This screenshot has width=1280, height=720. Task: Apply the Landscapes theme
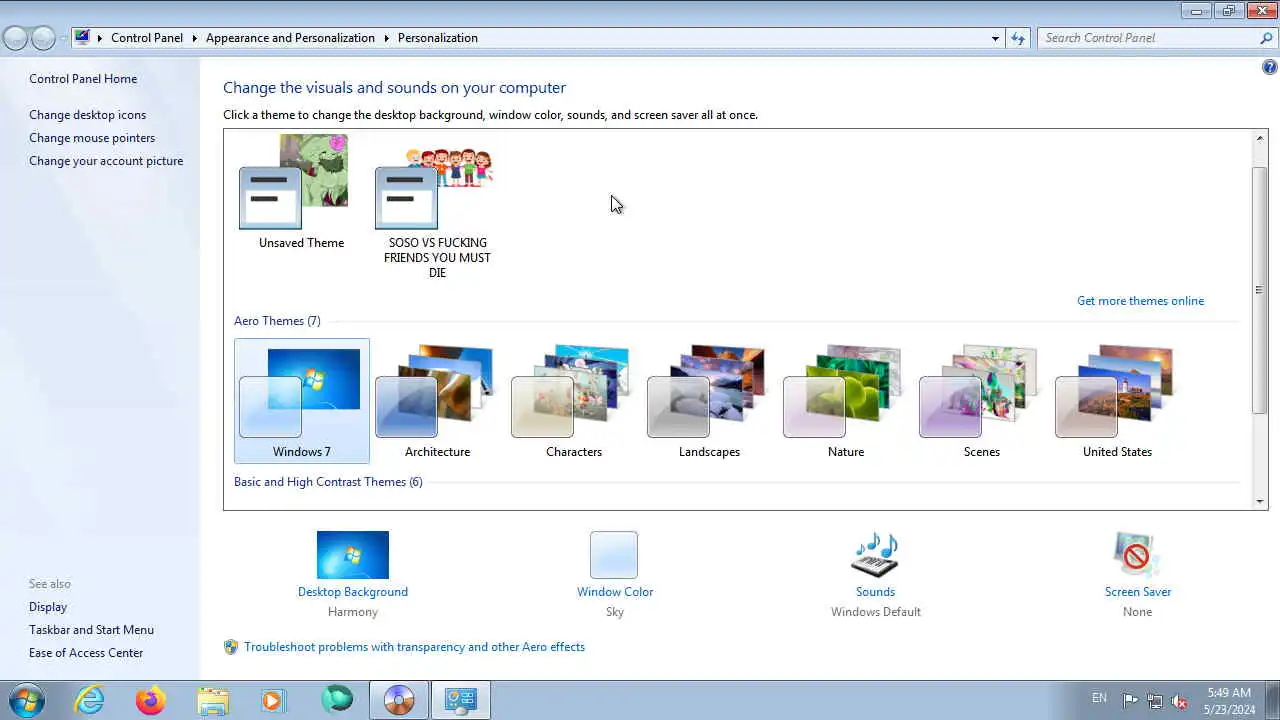tap(709, 401)
